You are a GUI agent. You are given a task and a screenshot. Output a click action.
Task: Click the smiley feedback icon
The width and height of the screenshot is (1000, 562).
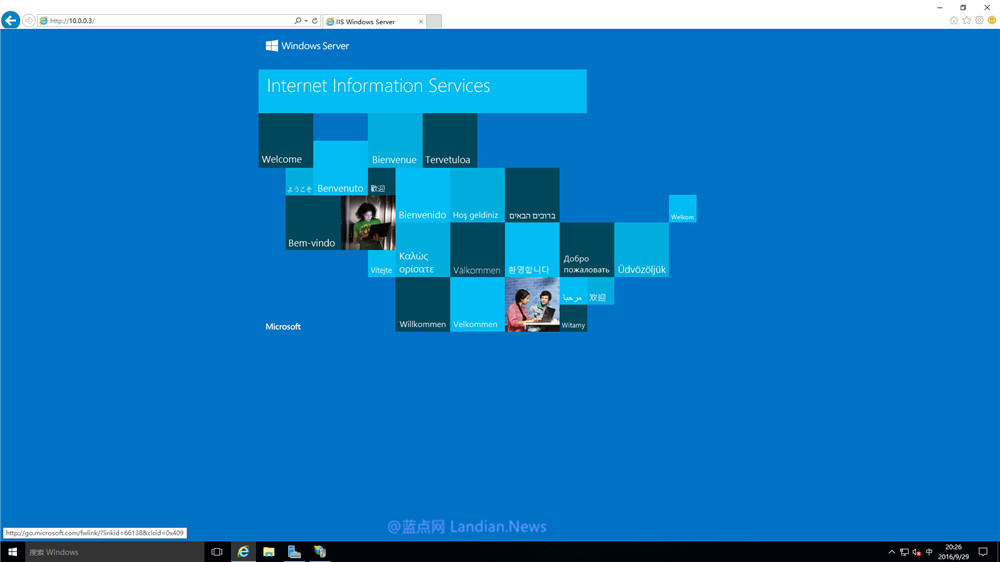[x=992, y=20]
